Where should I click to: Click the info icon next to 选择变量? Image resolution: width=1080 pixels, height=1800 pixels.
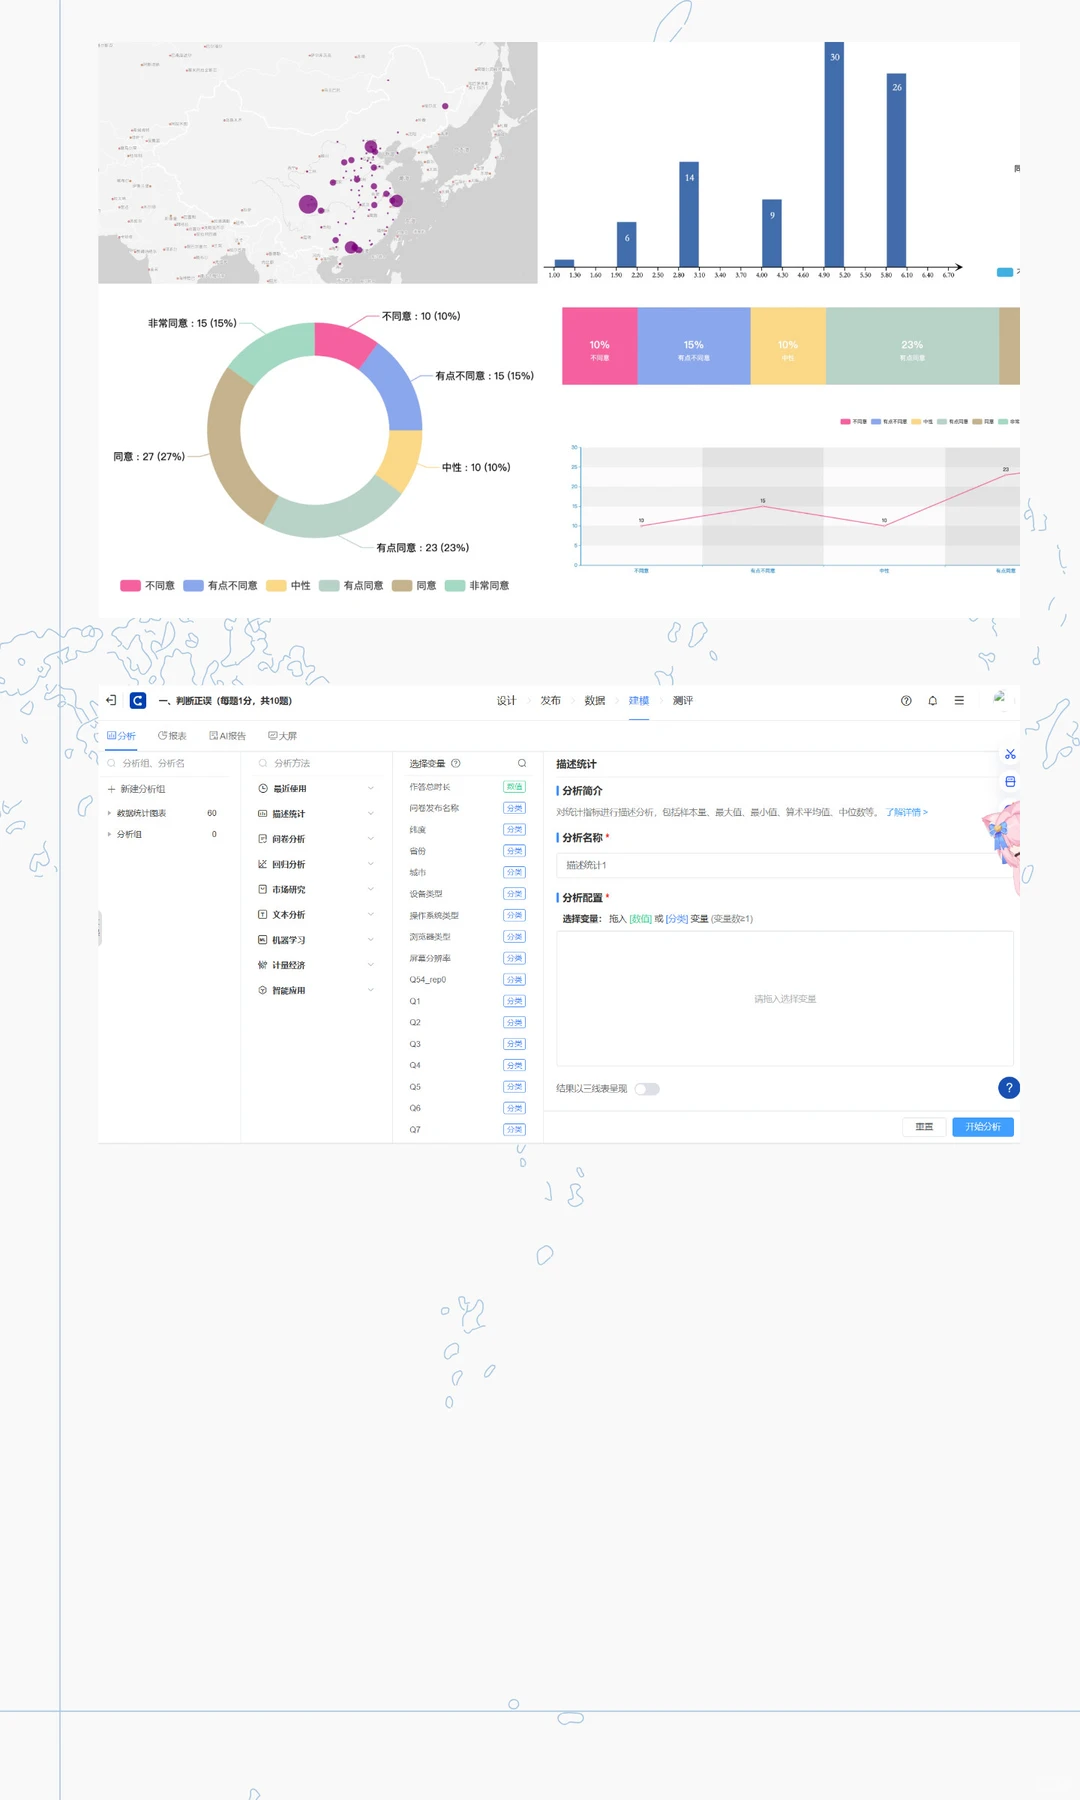click(456, 763)
